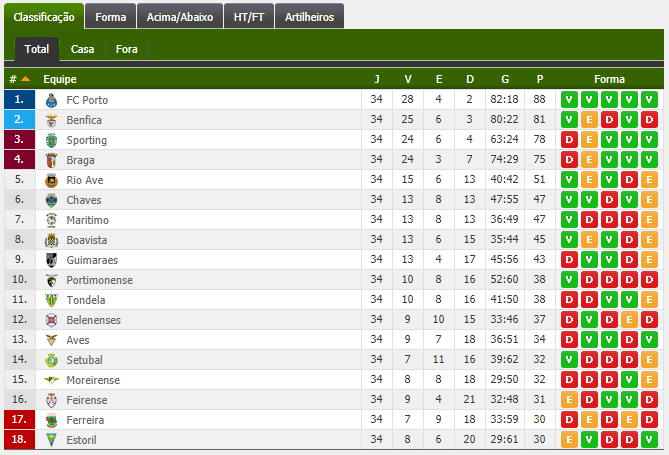Click the Benfica club crest

pyautogui.click(x=51, y=120)
